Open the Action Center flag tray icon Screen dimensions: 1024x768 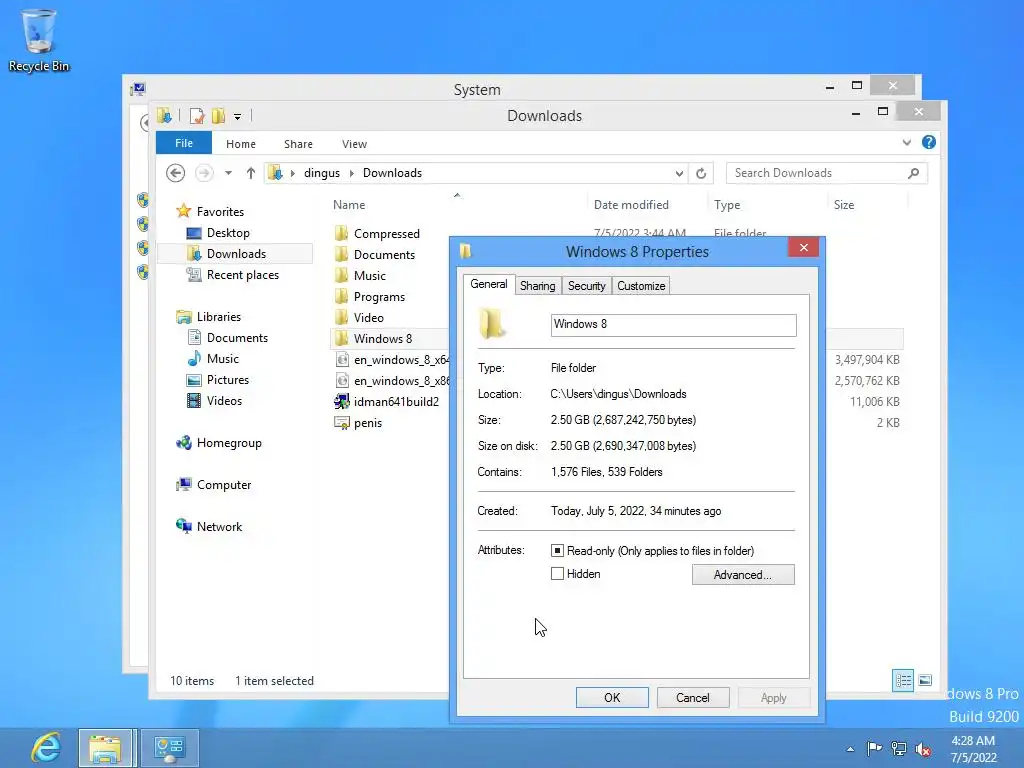pos(874,748)
